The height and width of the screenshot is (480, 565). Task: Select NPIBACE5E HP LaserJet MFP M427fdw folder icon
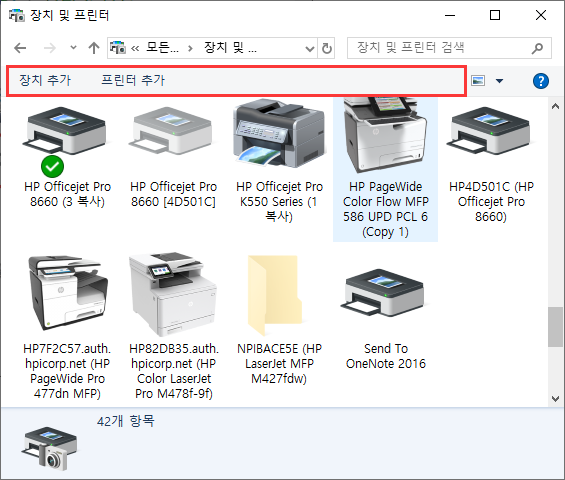[x=275, y=295]
